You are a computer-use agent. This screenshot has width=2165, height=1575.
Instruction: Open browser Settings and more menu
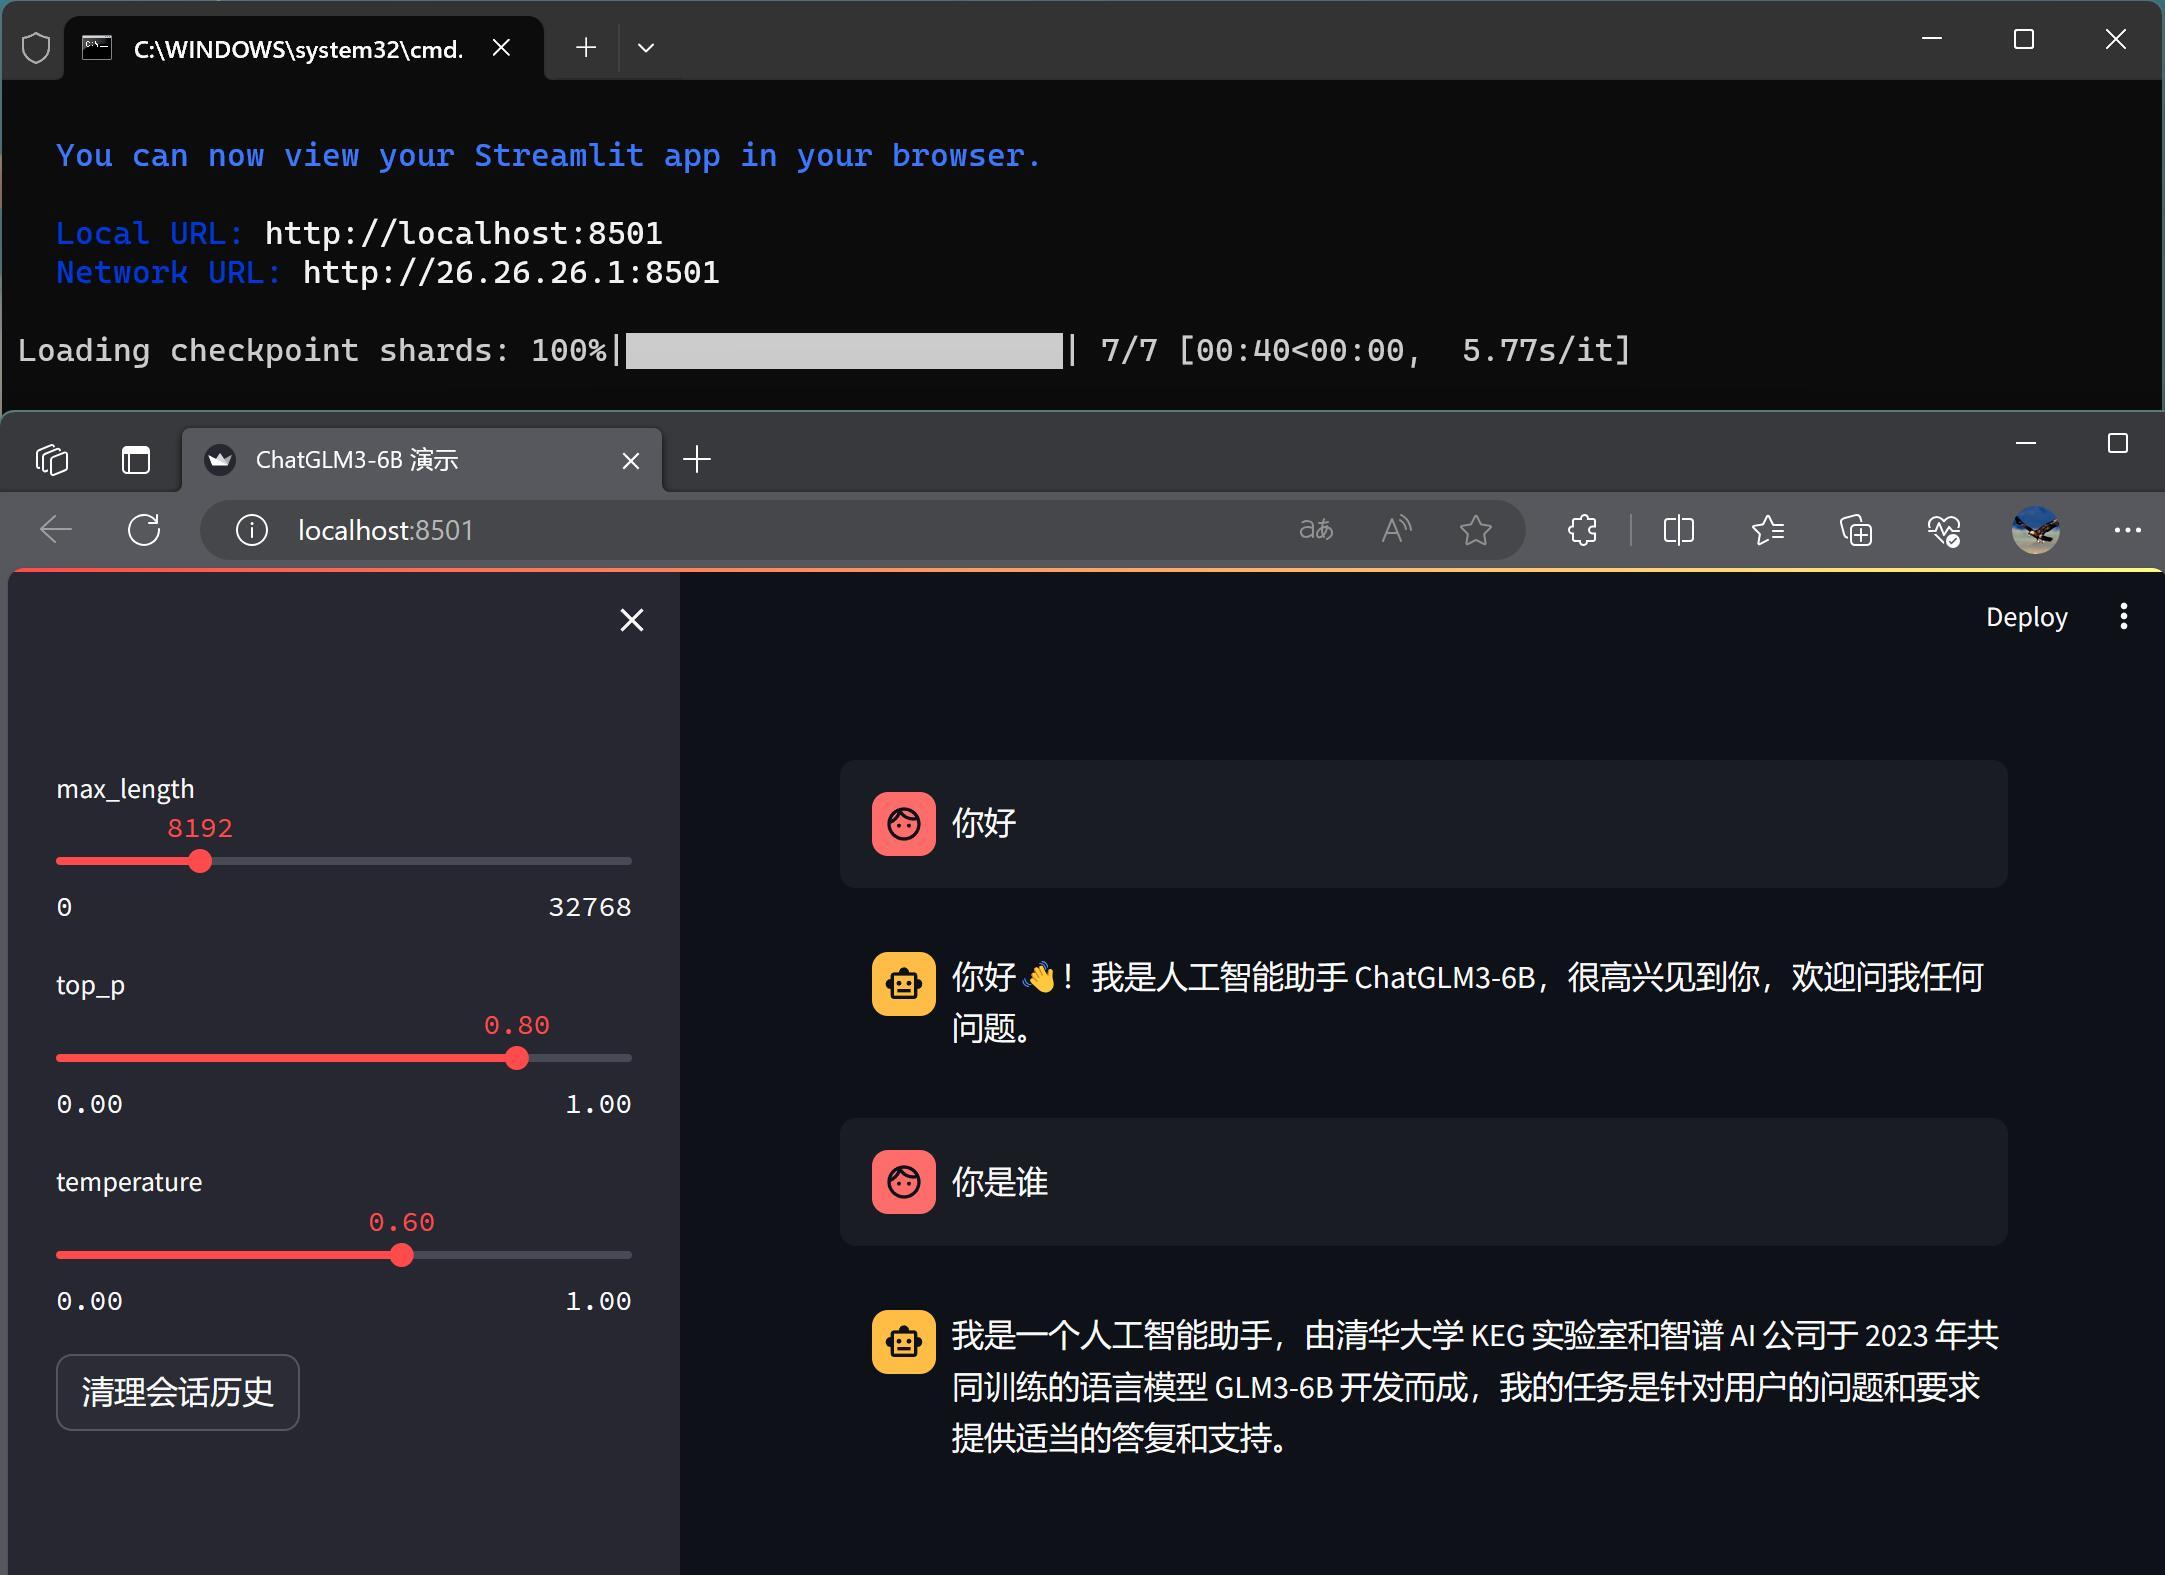click(2127, 529)
